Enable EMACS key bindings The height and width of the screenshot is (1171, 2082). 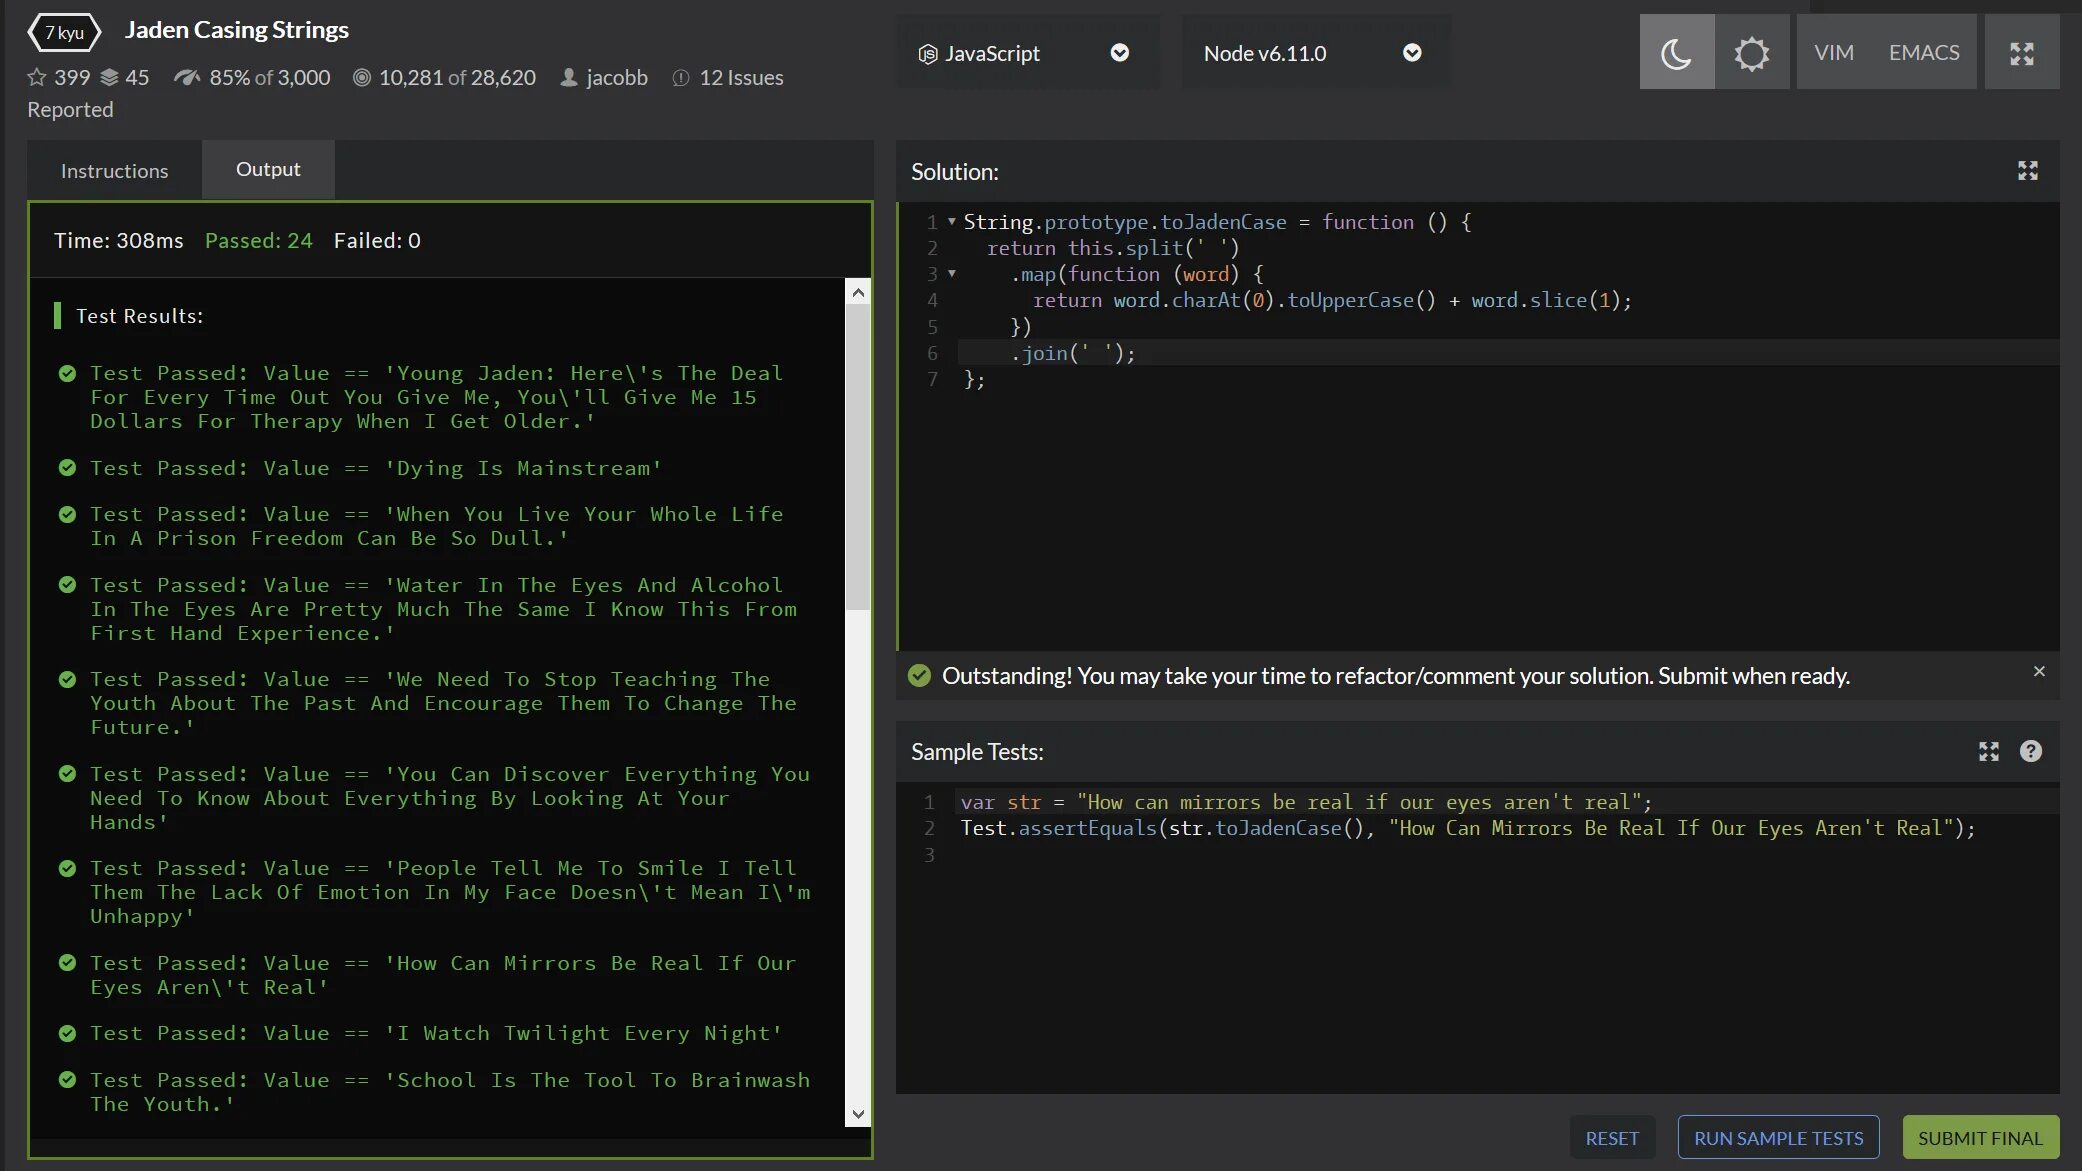coord(1923,53)
